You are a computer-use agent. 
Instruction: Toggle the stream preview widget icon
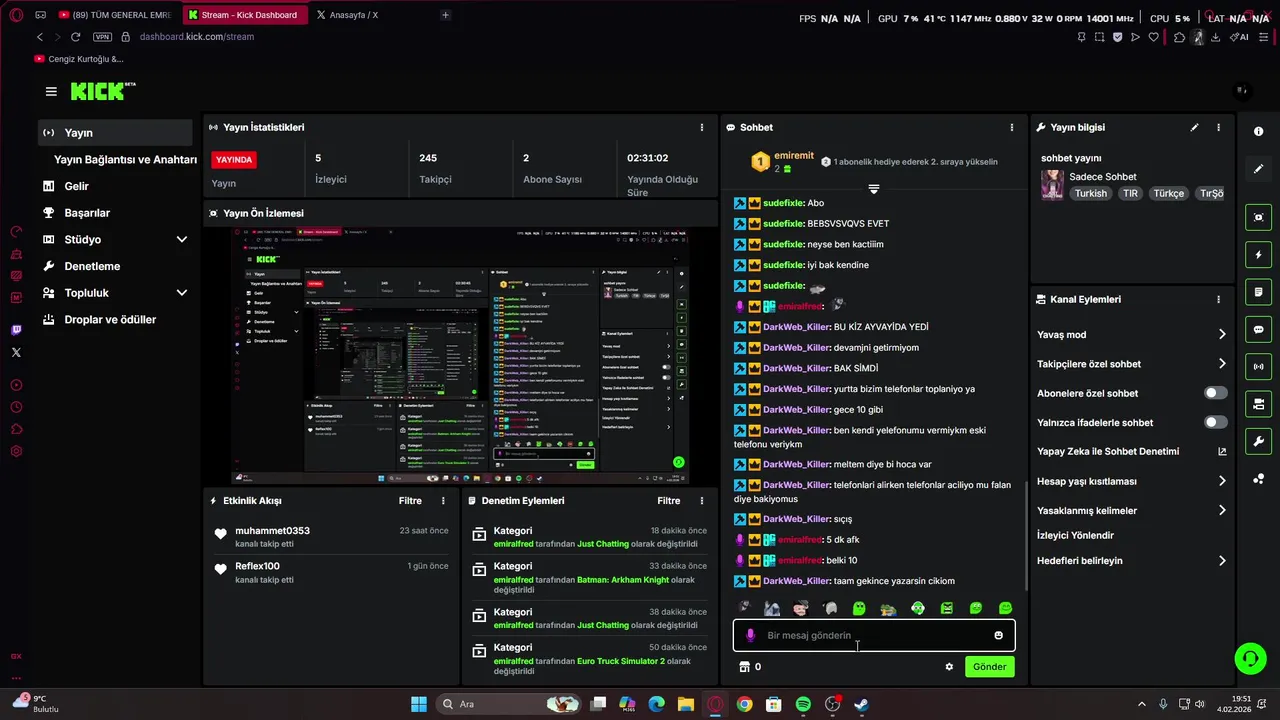(x=1258, y=217)
